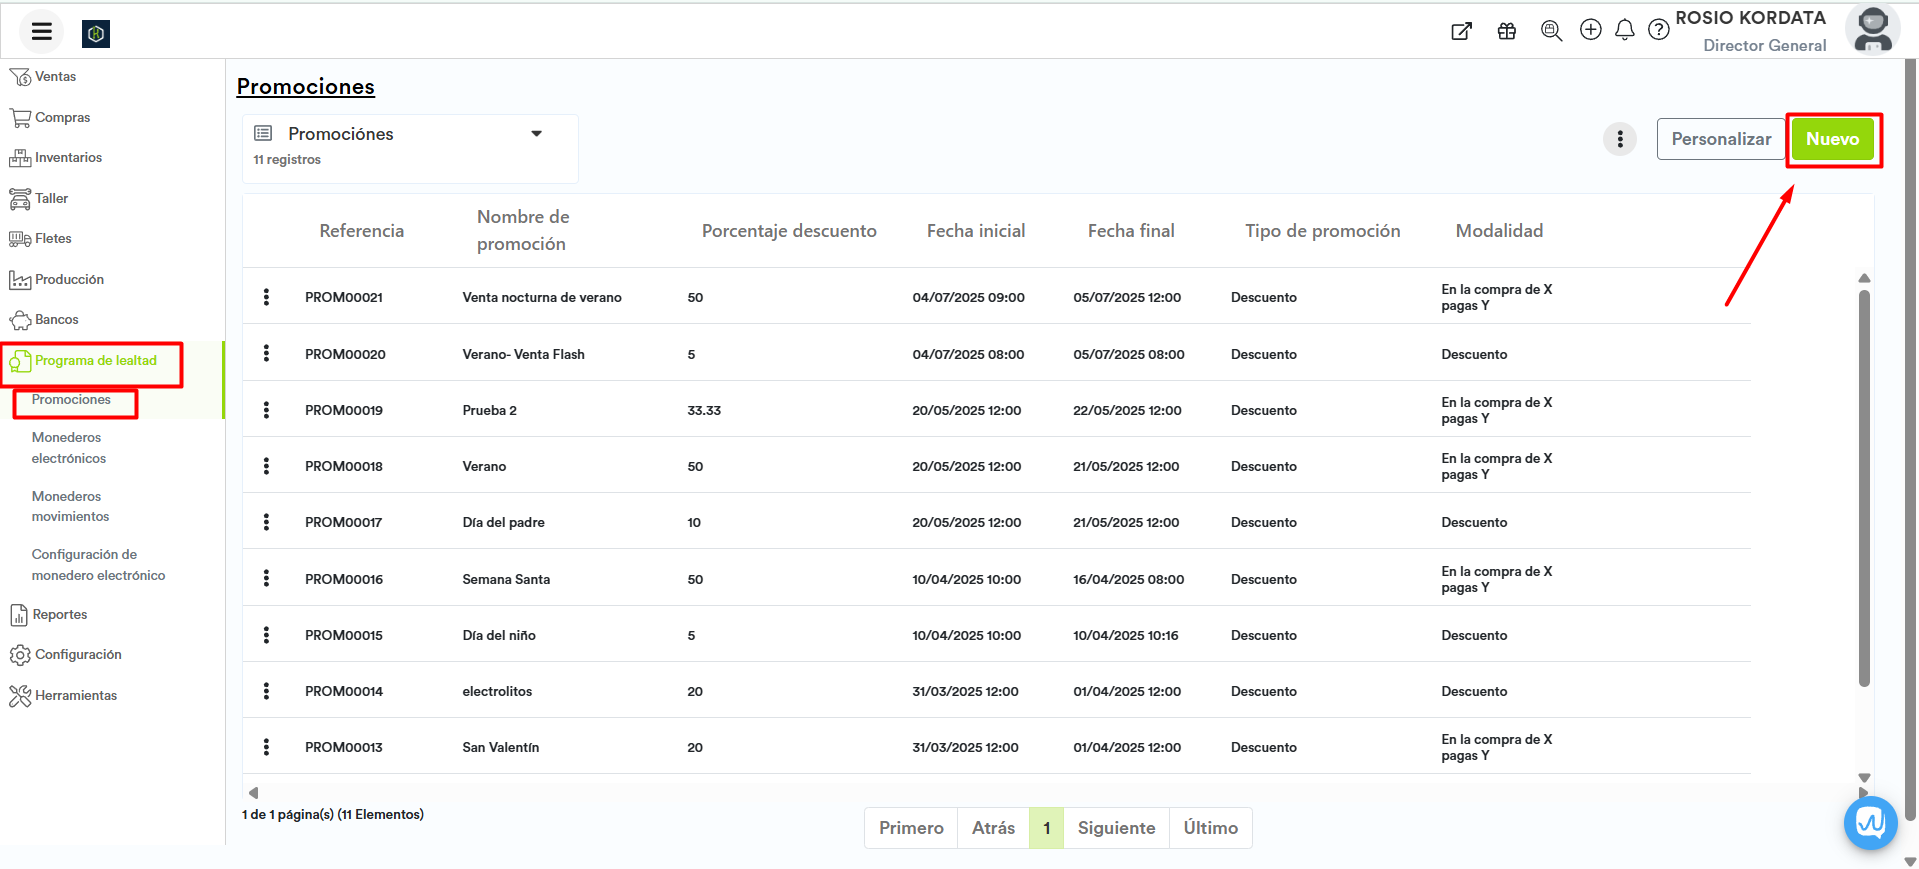The height and width of the screenshot is (869, 1919).
Task: Select Monederos electrónicos in sidebar
Action: (x=68, y=448)
